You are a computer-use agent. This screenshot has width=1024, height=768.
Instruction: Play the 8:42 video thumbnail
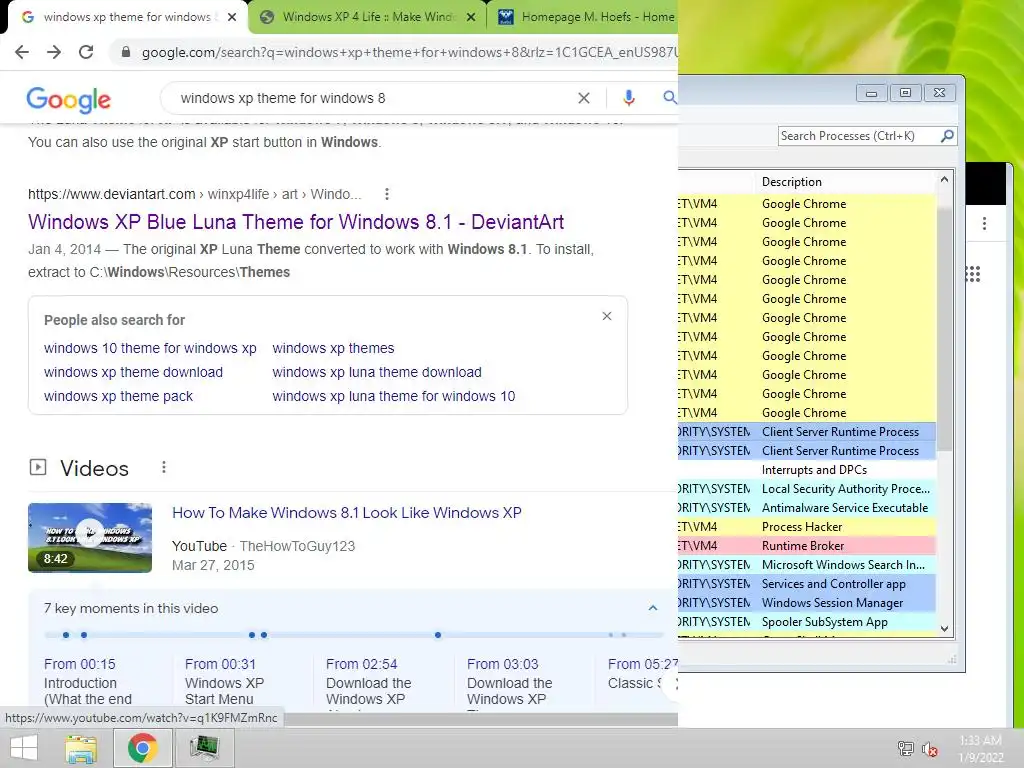90,537
